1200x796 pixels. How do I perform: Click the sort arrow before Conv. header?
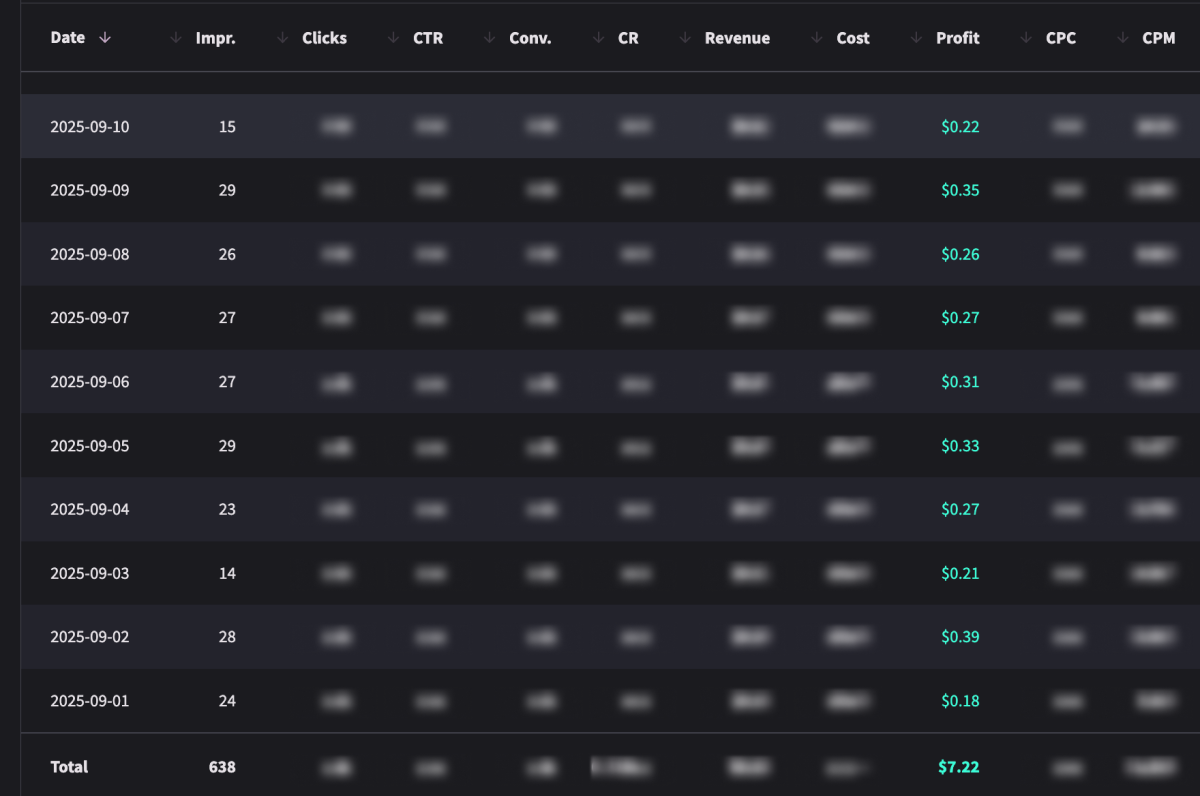coord(489,38)
